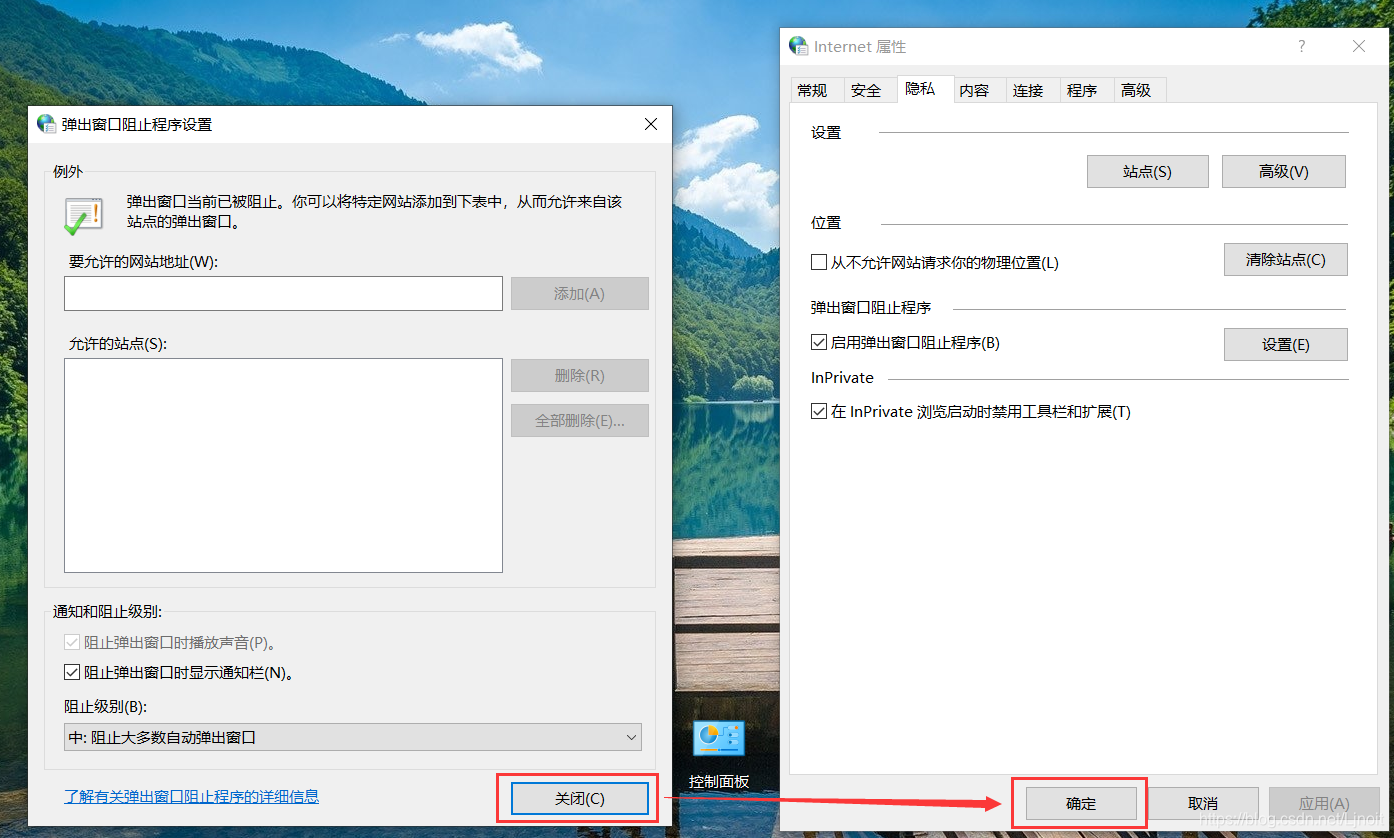Viewport: 1394px width, 838px height.
Task: Toggle 从不允许网站请求你的物理位置(L) checkbox
Action: tap(819, 263)
